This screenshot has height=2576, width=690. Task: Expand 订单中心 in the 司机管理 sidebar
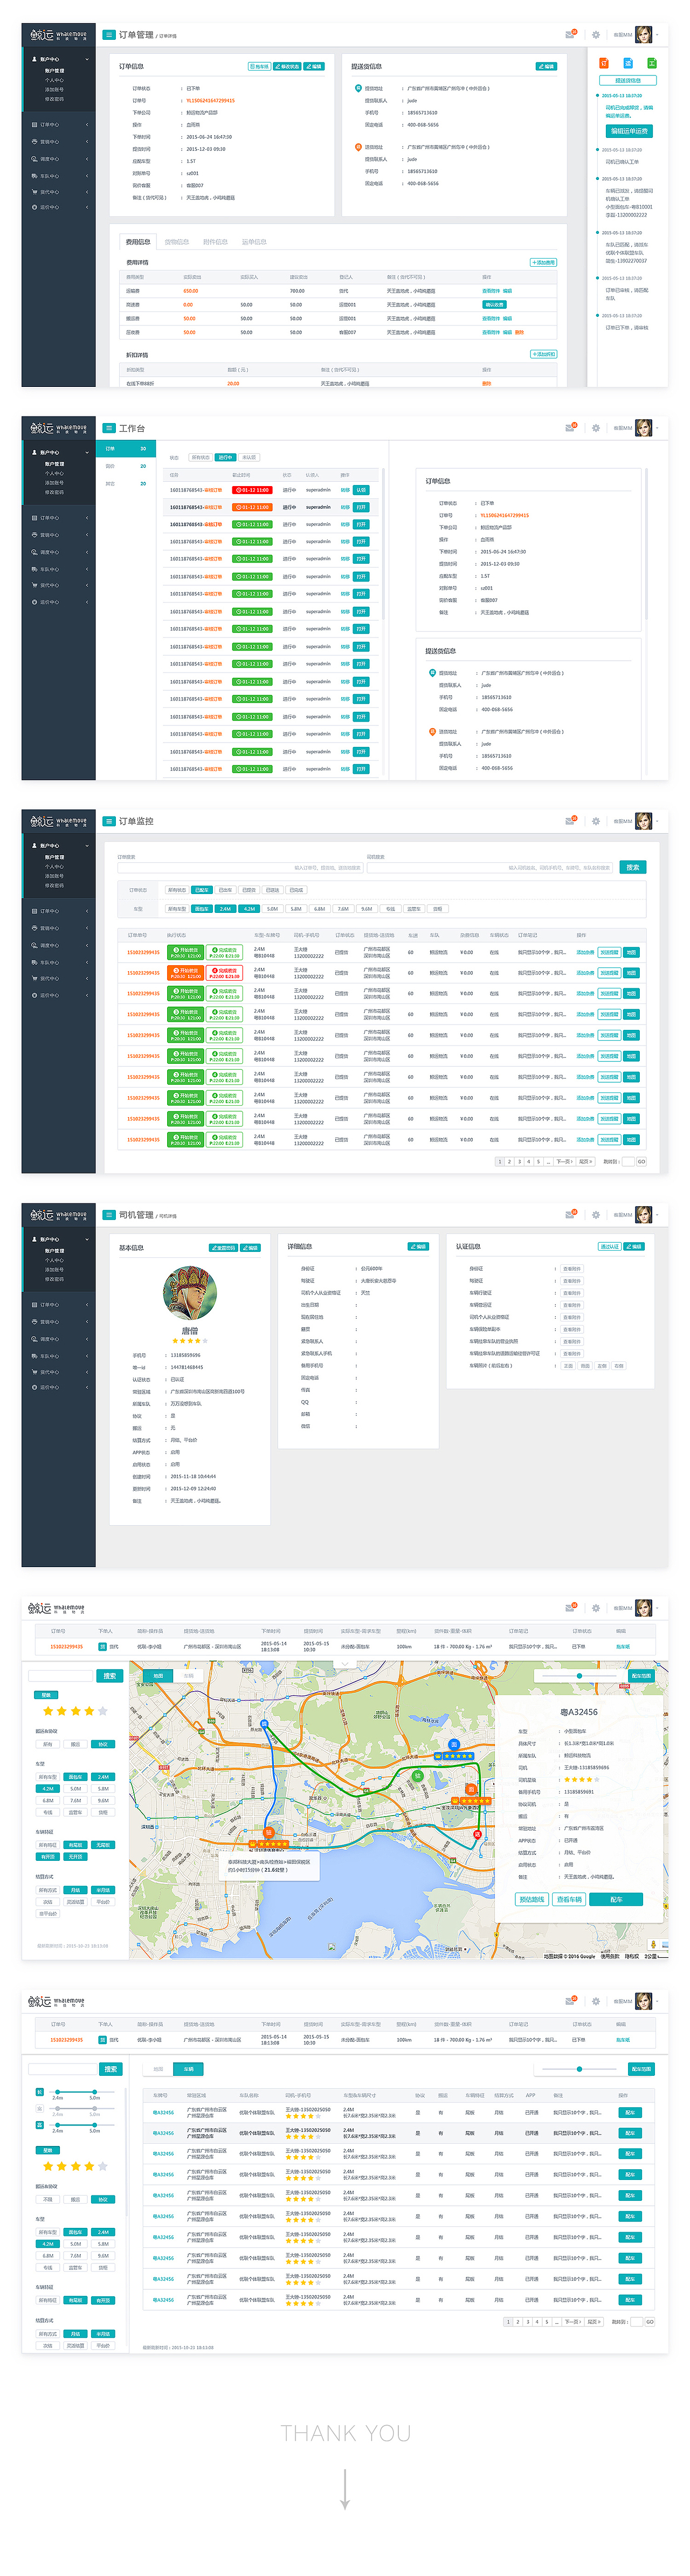[87, 1305]
